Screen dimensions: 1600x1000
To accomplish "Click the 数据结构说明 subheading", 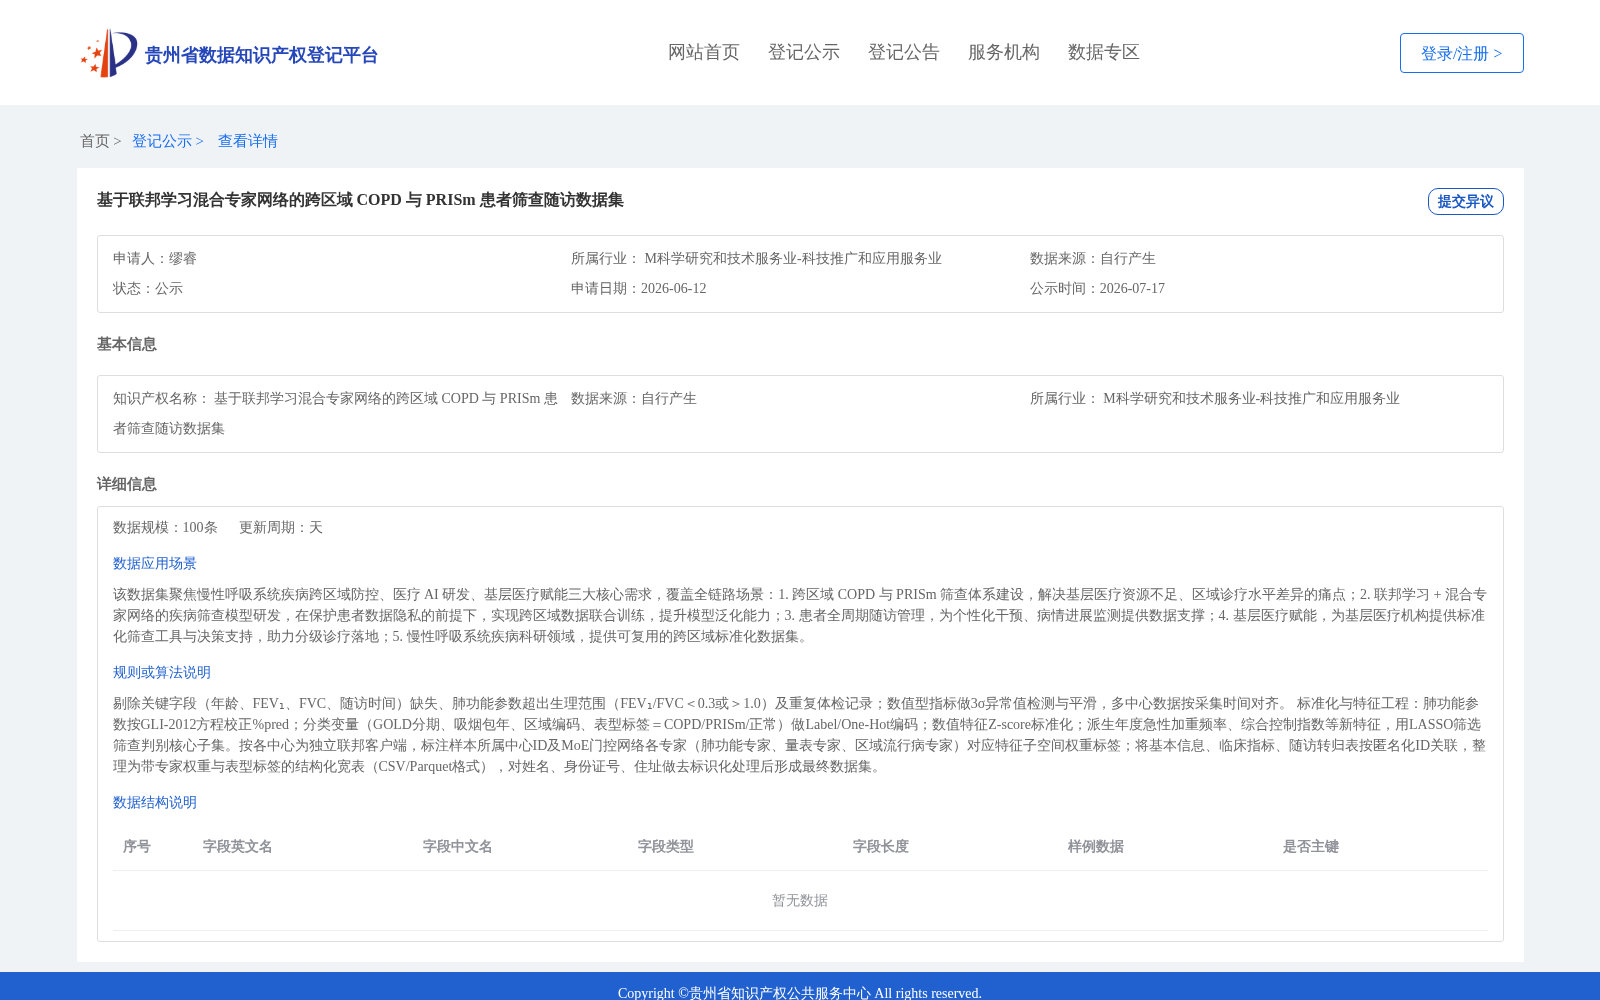I will point(155,802).
